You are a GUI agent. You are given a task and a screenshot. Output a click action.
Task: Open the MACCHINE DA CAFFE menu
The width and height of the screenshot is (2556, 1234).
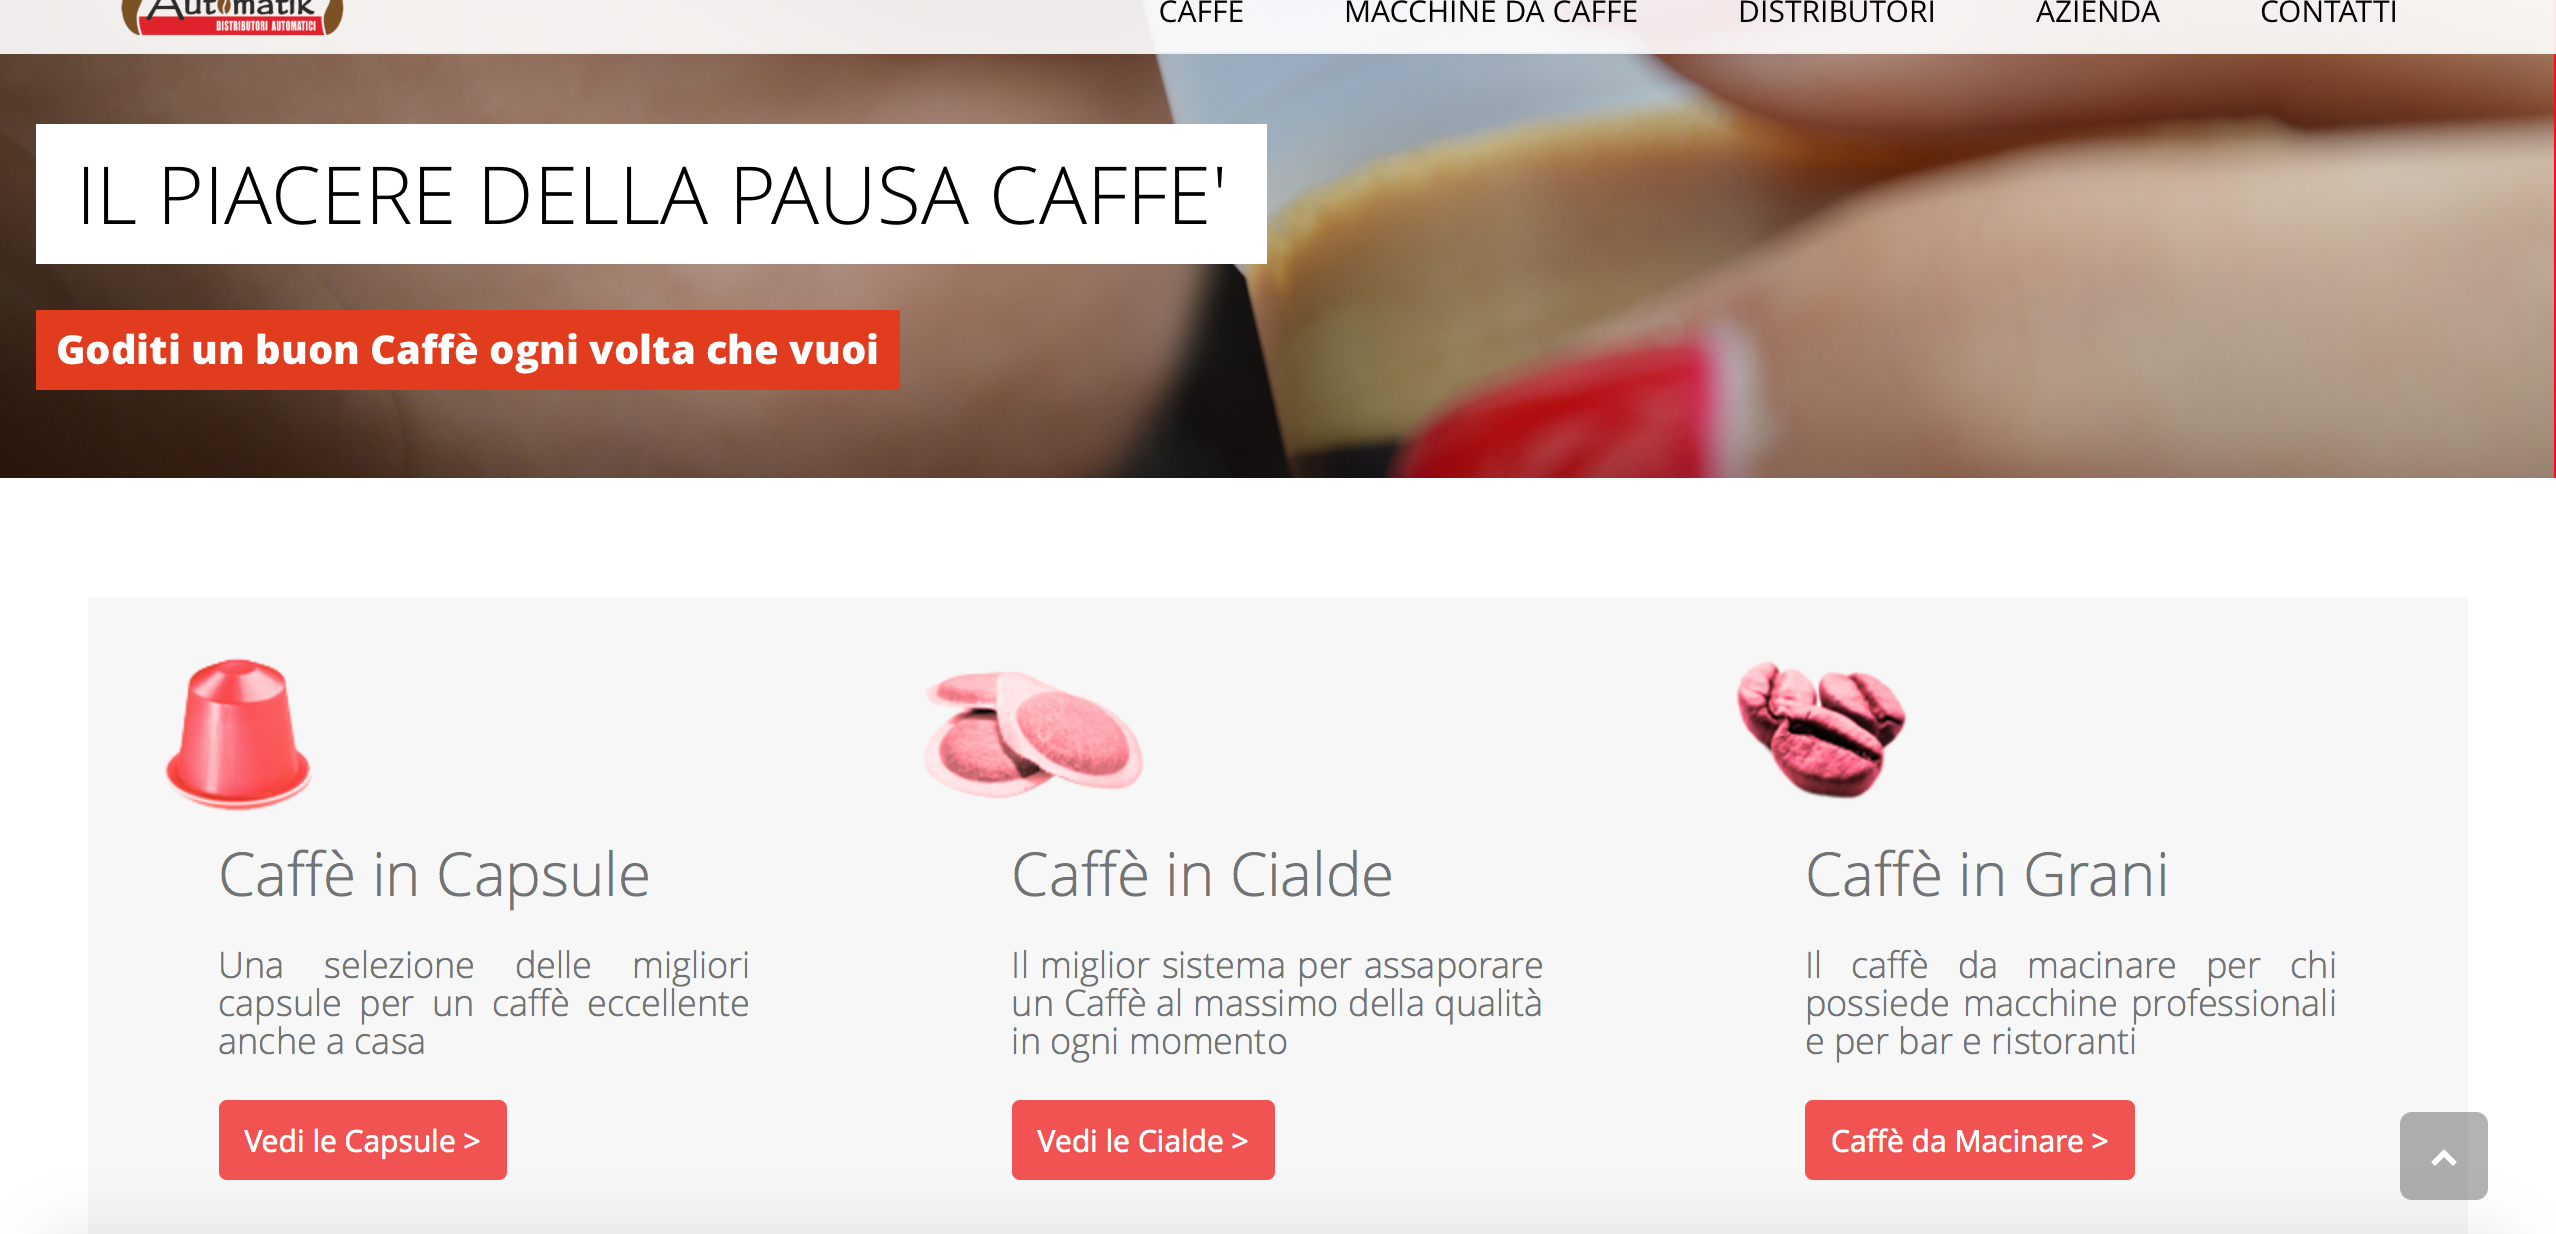1490,14
